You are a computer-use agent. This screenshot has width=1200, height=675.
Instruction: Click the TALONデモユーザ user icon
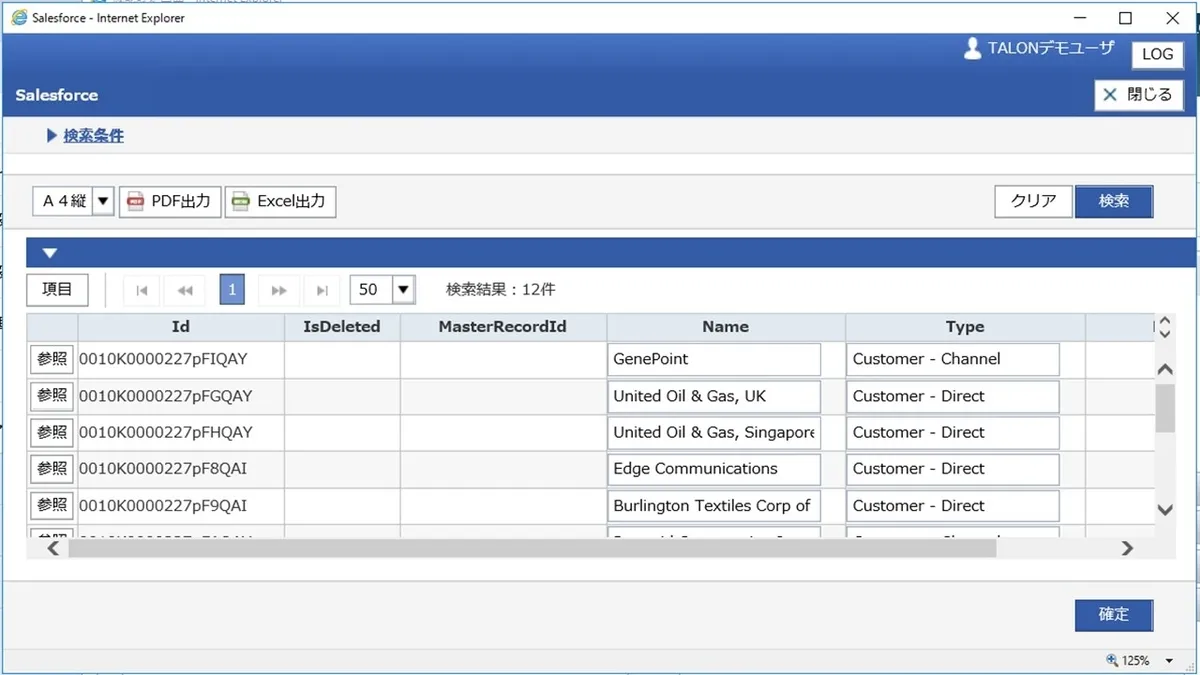click(972, 48)
